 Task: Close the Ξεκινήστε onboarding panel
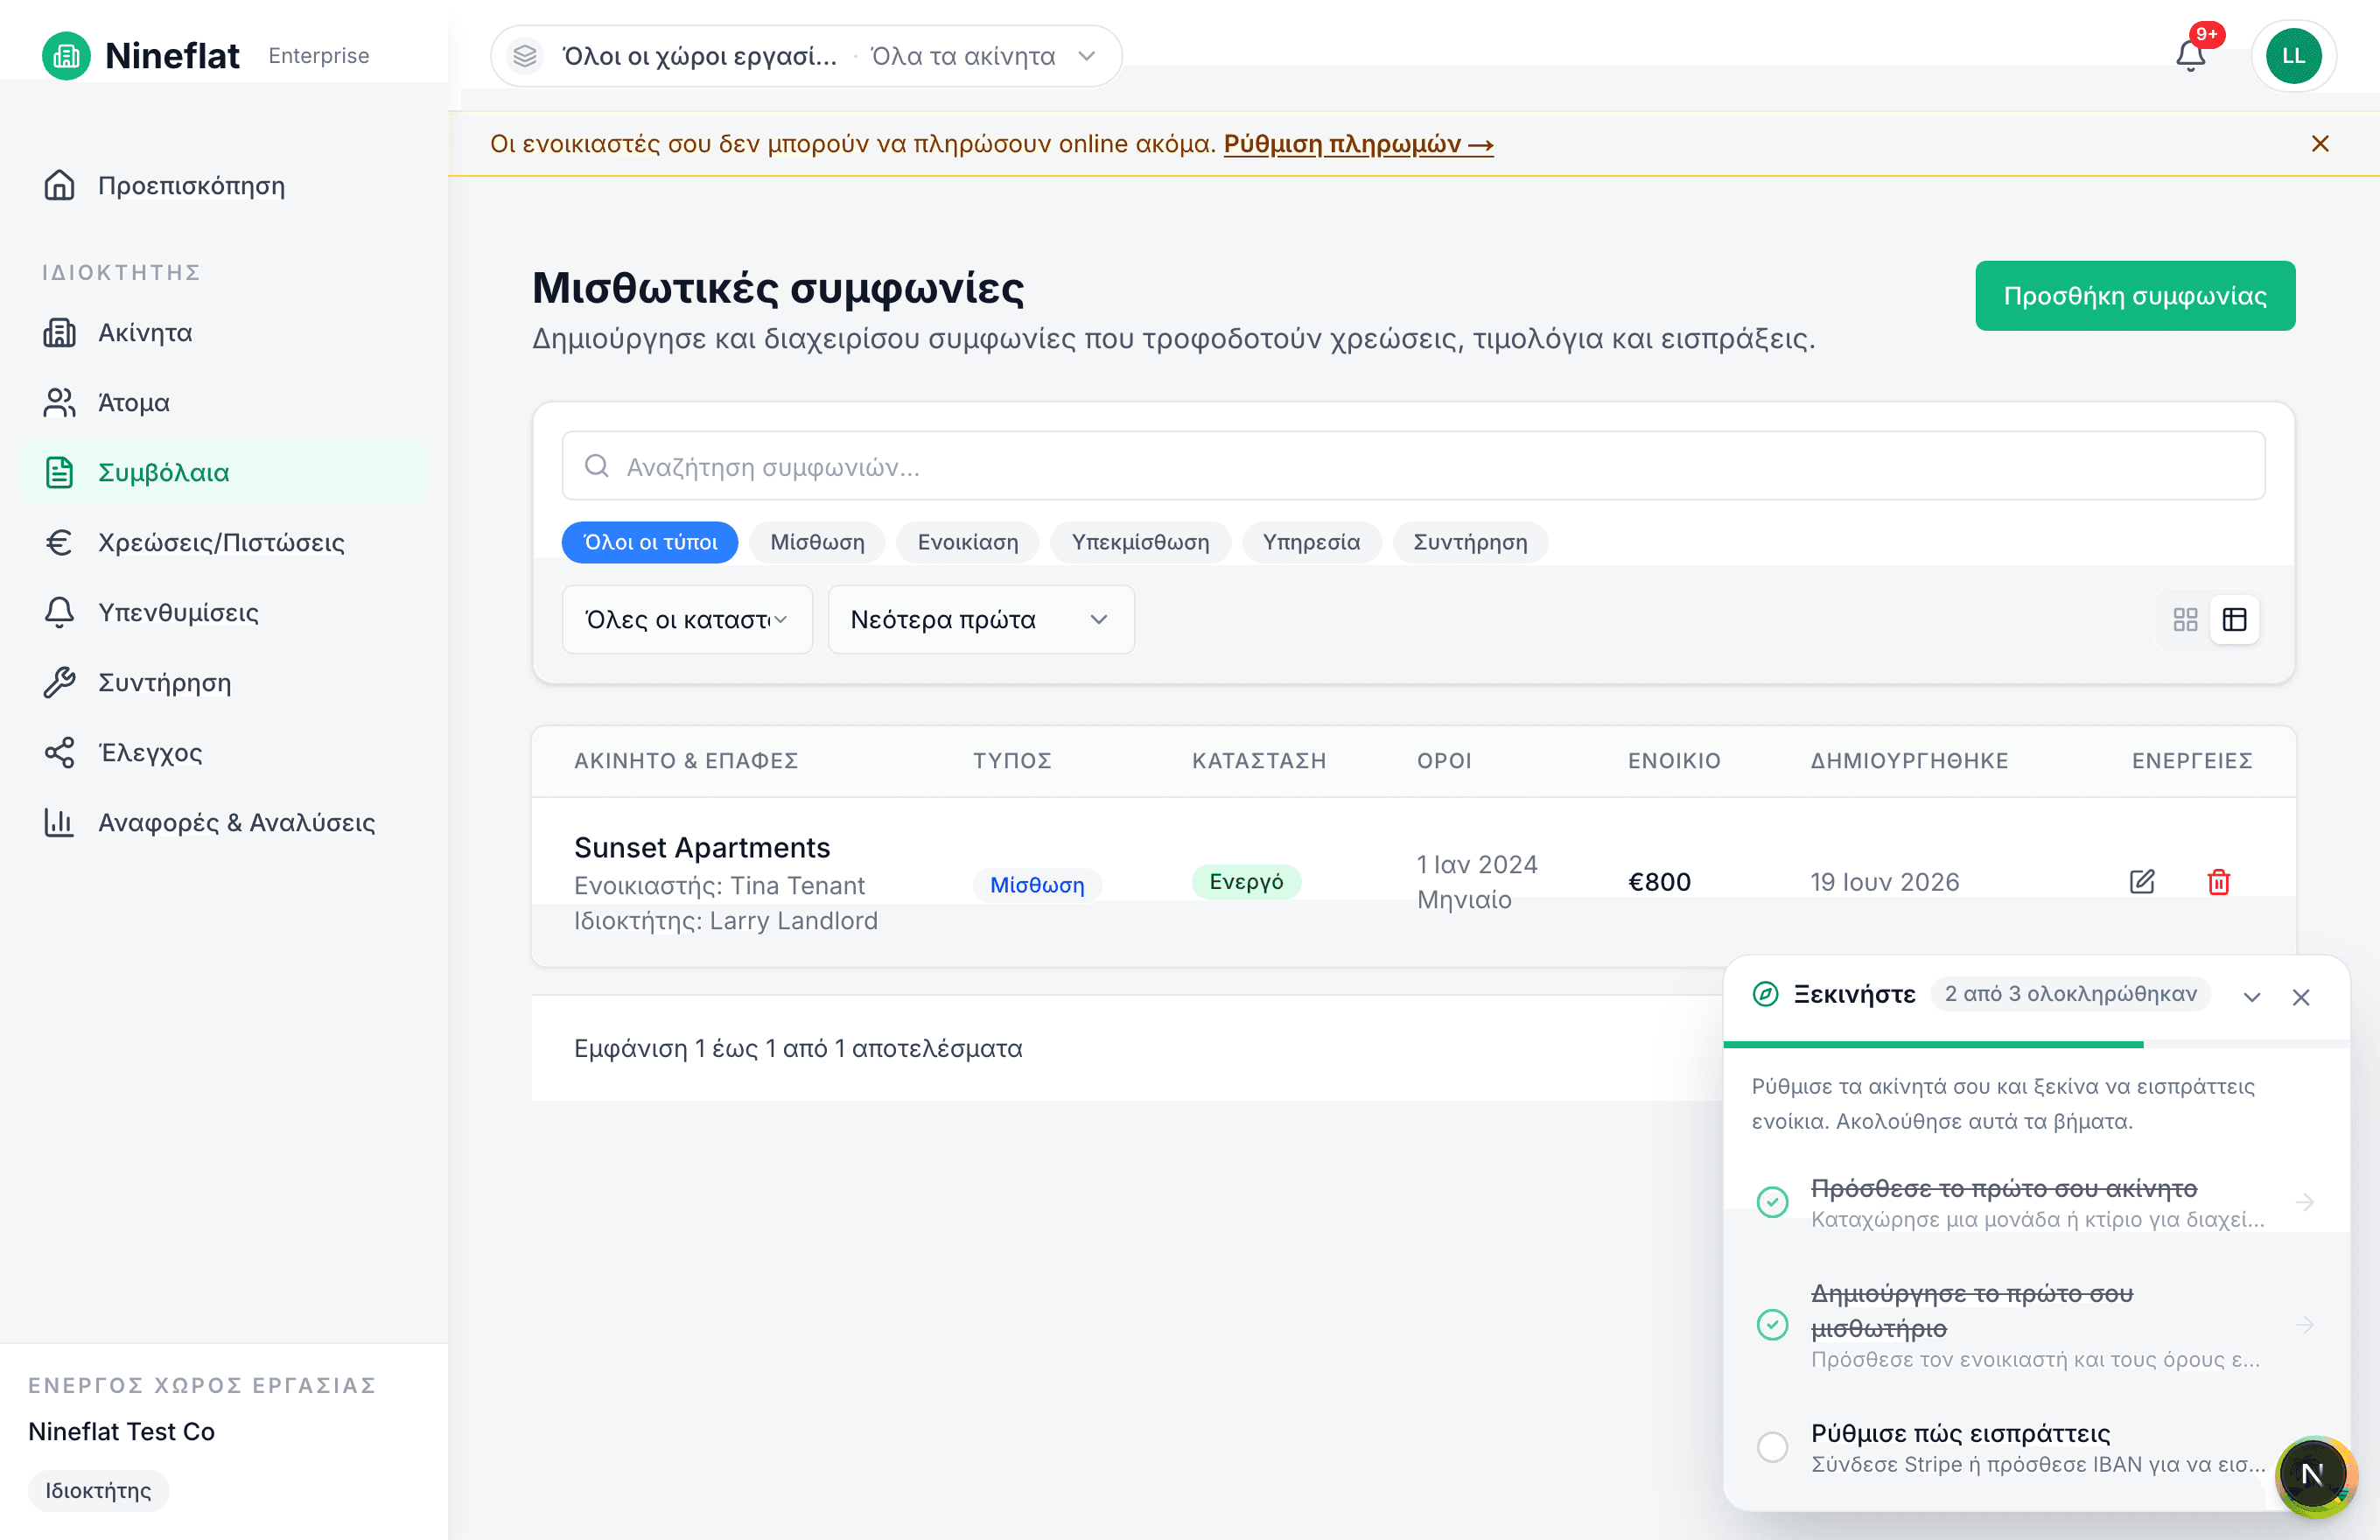pyautogui.click(x=2301, y=997)
